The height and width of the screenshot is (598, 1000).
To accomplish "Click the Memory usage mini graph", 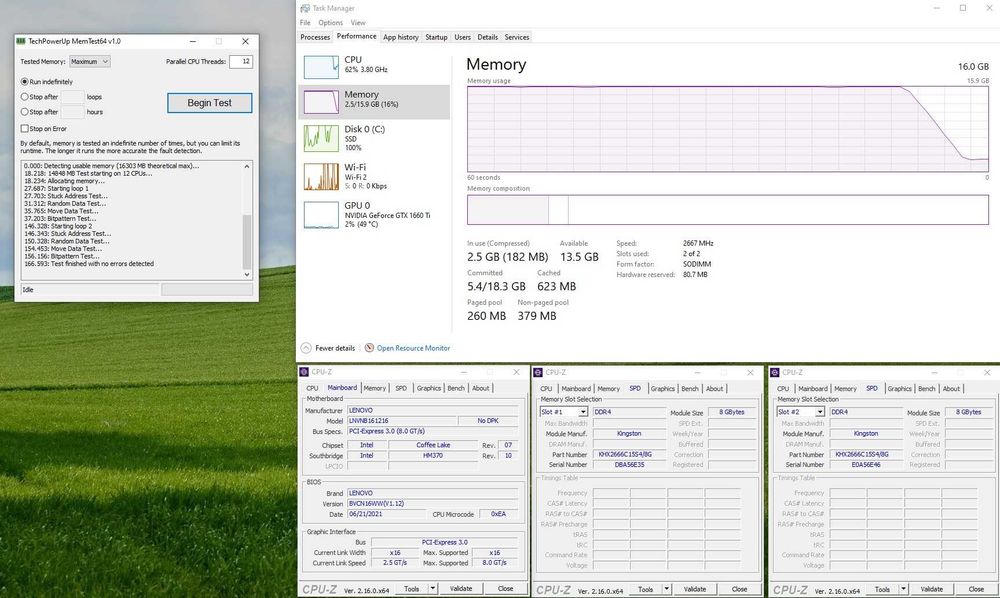I will point(321,102).
